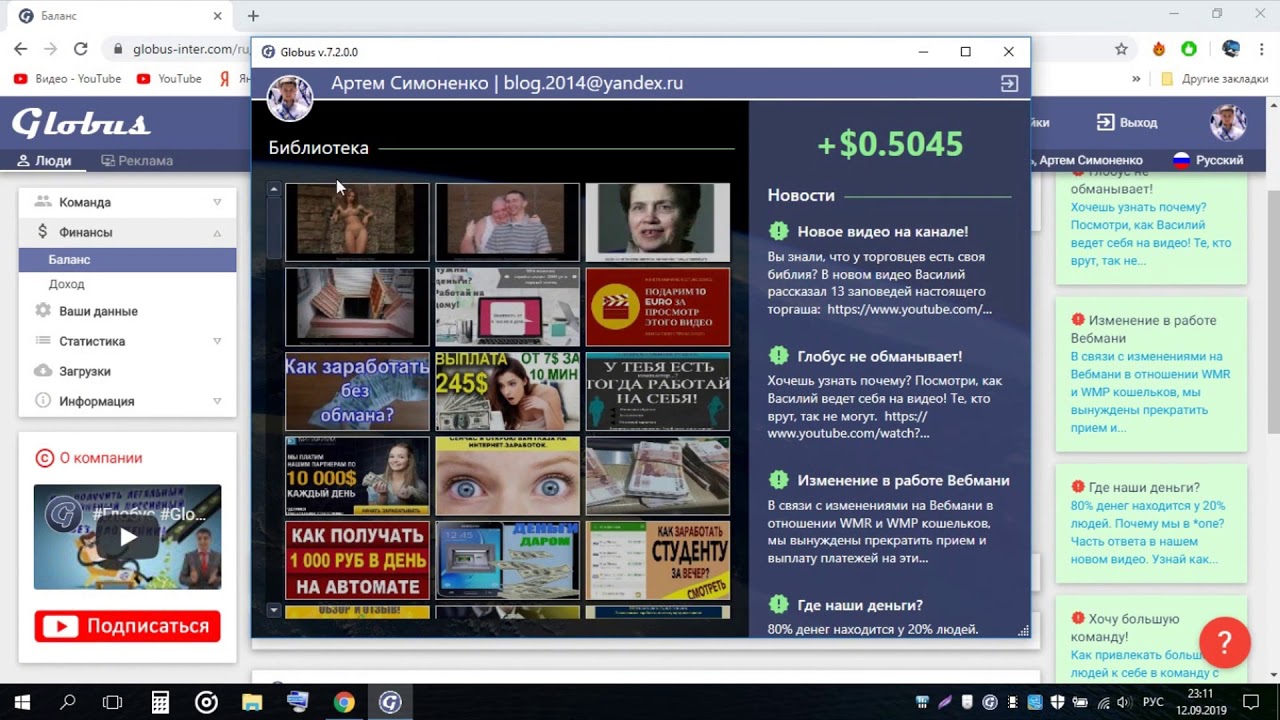Click the Выход logout link on the website
This screenshot has width=1280, height=720.
(1127, 122)
